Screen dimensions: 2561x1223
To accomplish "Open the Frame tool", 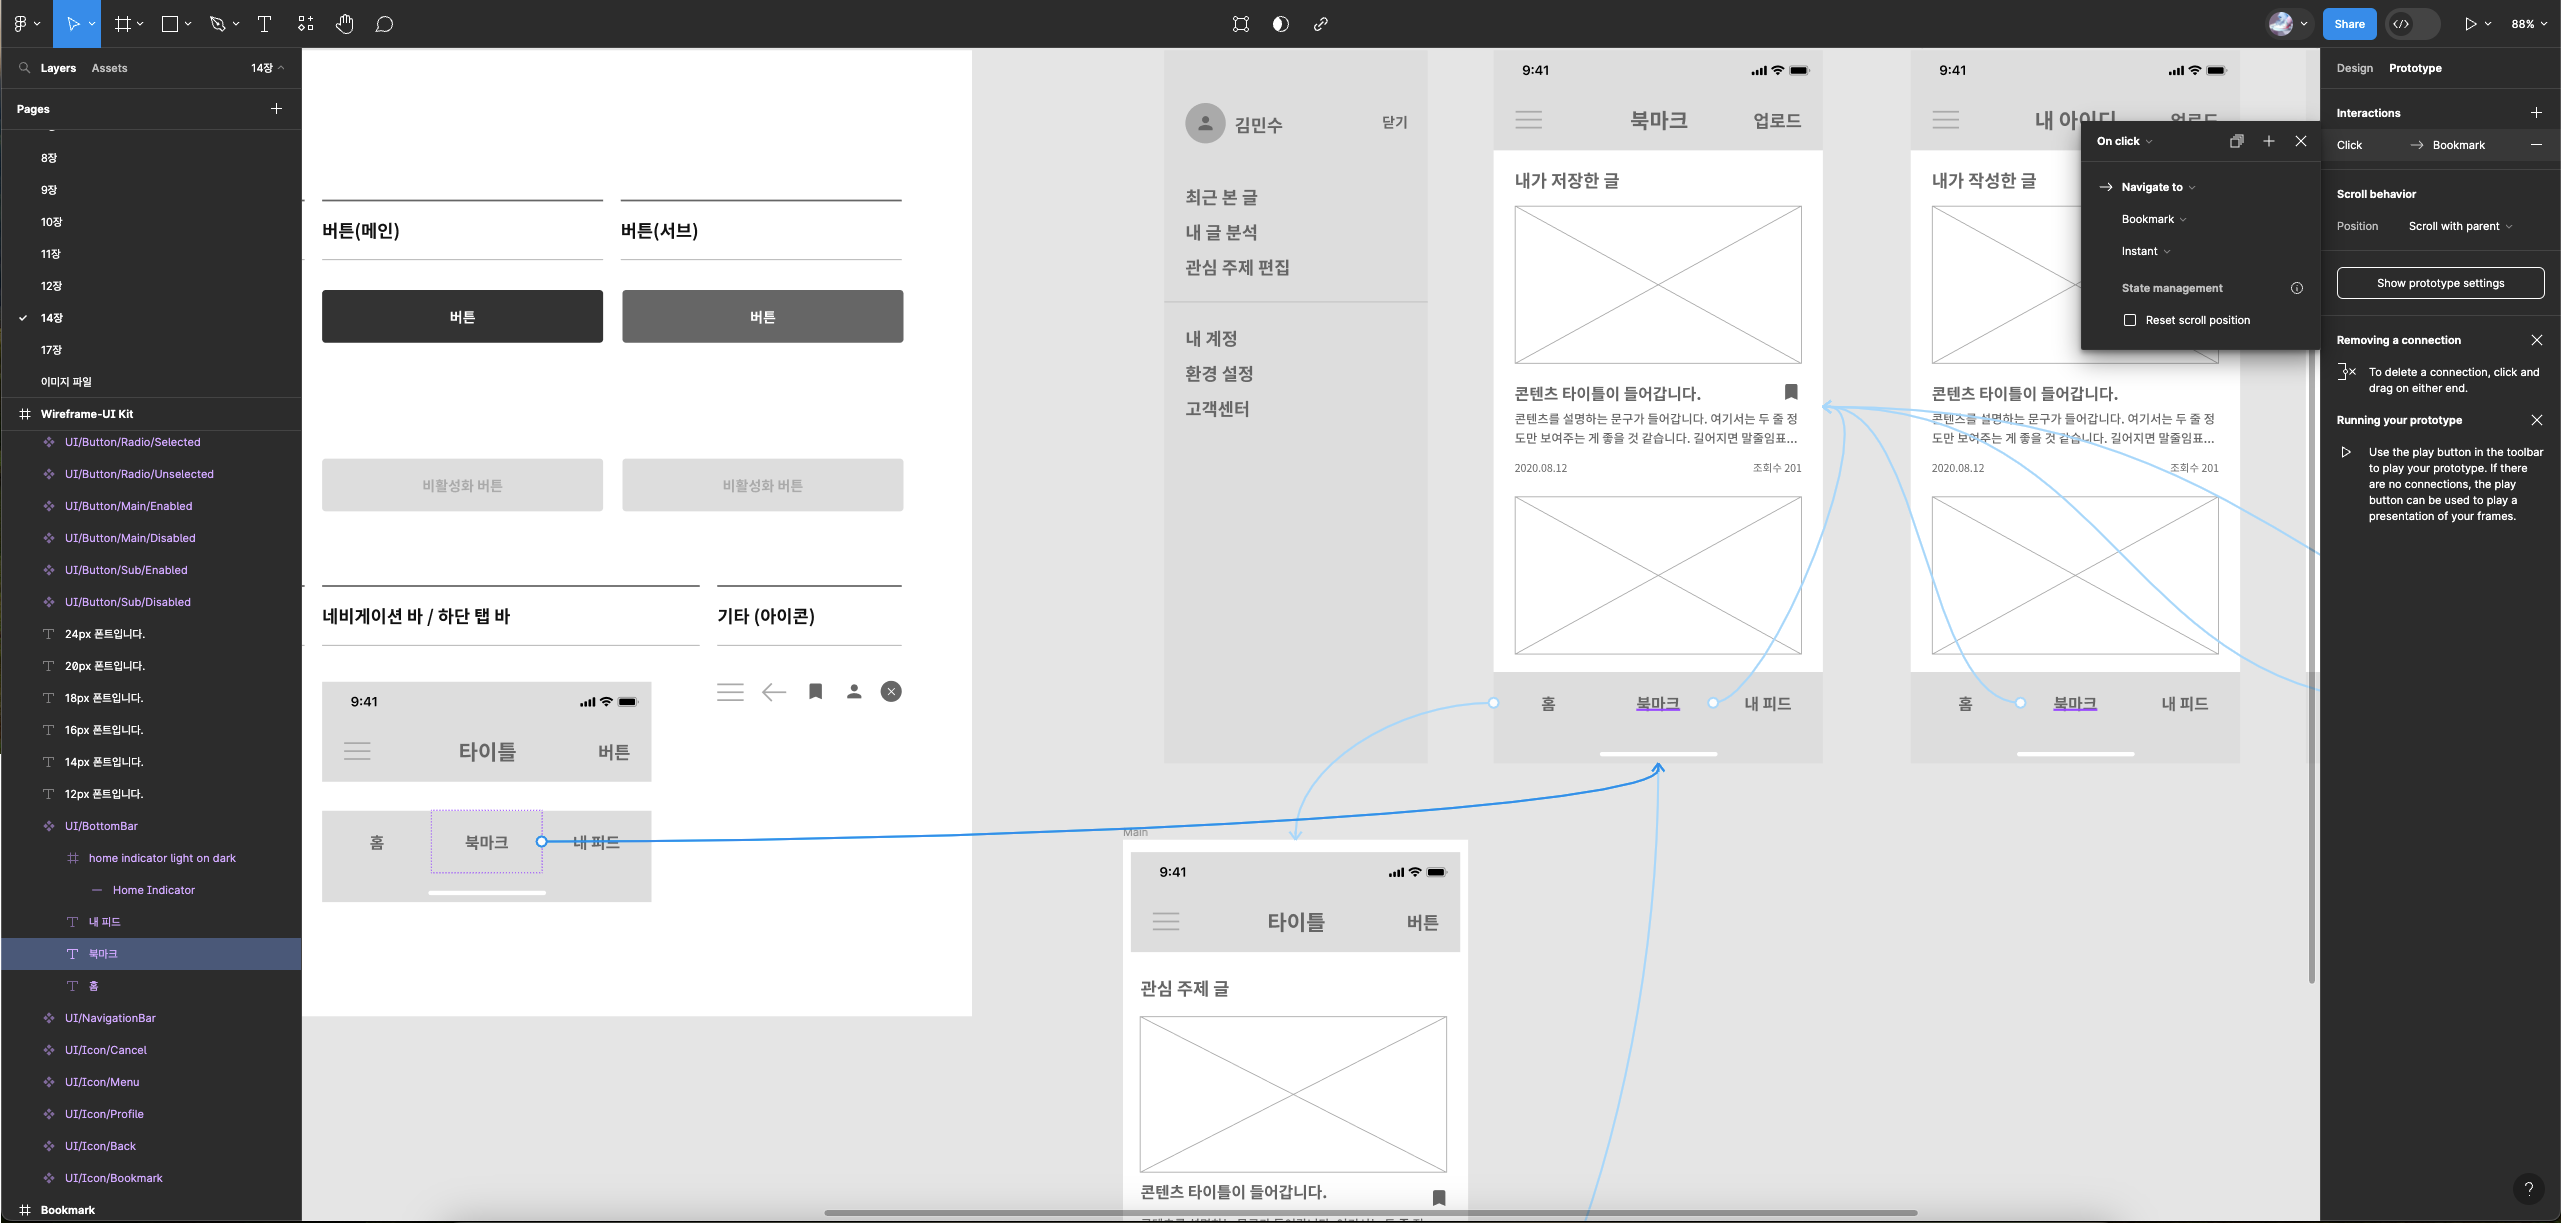I will click(123, 24).
